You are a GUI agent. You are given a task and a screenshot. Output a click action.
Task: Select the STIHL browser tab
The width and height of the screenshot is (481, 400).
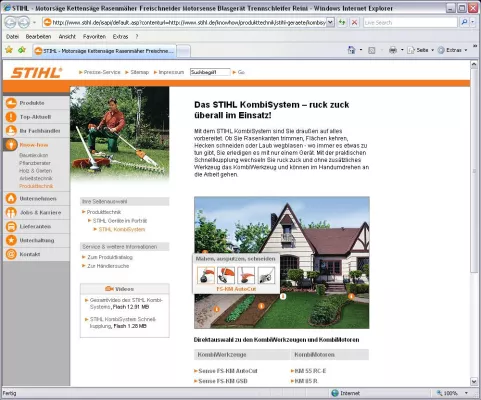[104, 51]
